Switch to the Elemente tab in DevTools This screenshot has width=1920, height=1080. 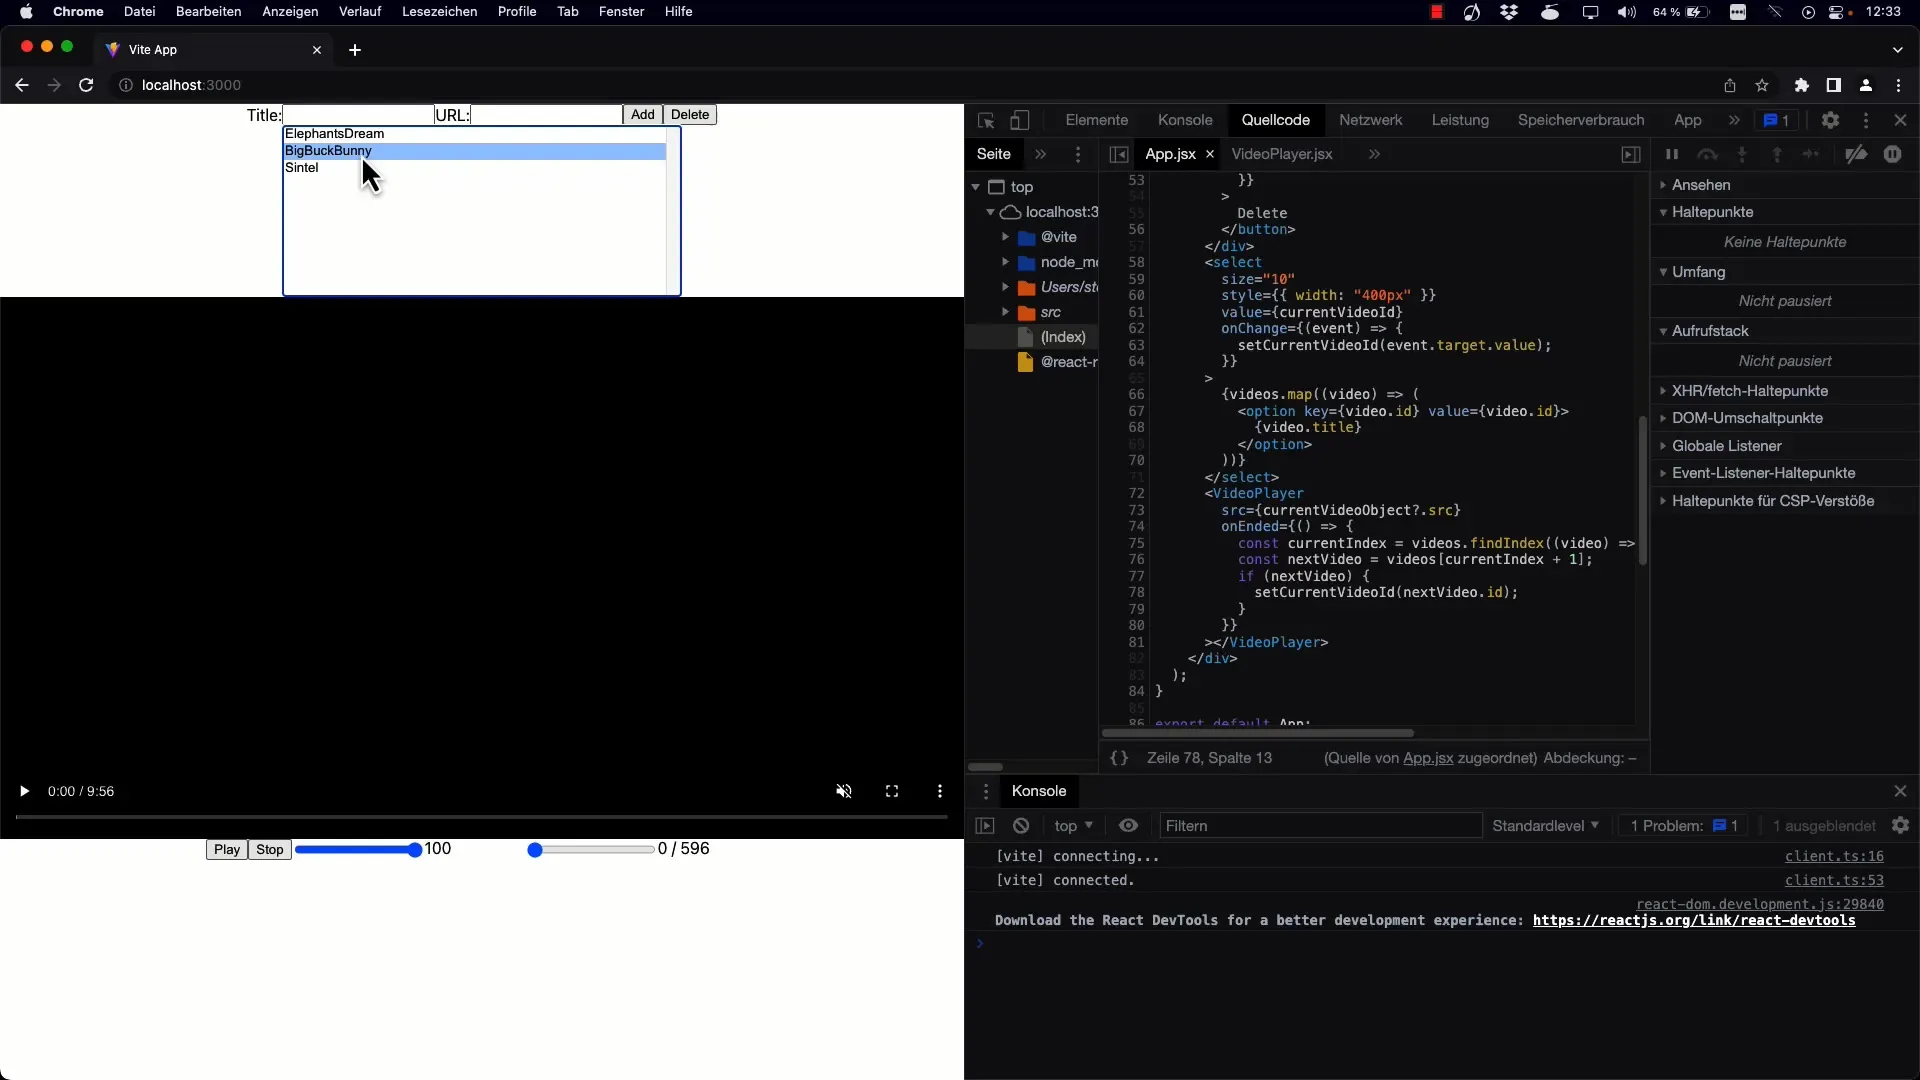click(x=1096, y=120)
